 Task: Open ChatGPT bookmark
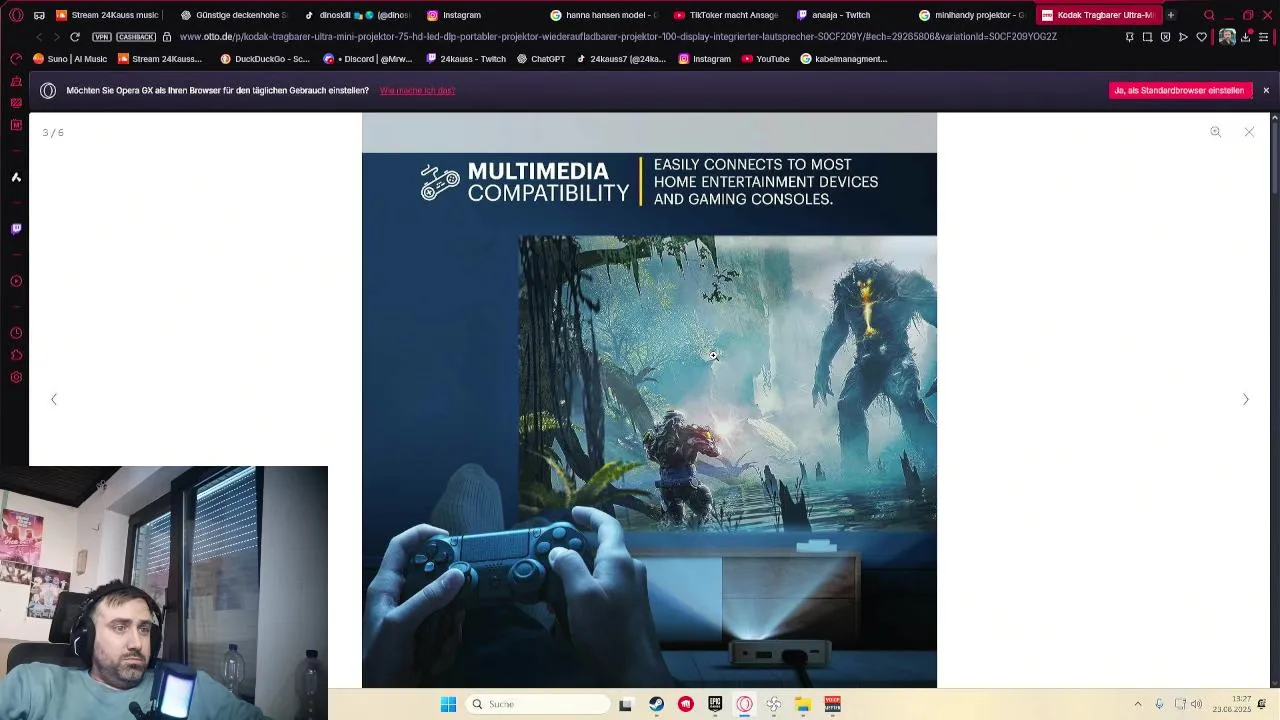tap(541, 59)
